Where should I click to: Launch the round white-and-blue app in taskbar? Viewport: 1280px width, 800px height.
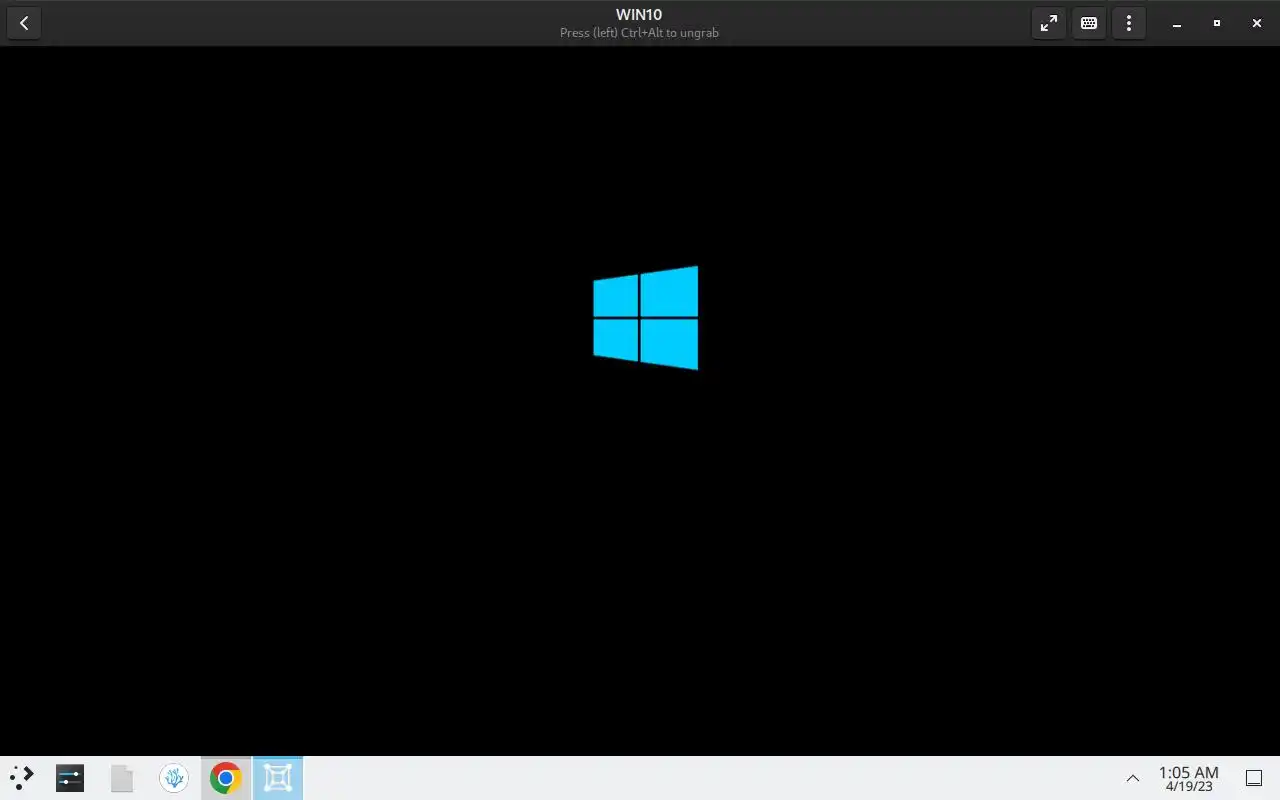[x=174, y=778]
